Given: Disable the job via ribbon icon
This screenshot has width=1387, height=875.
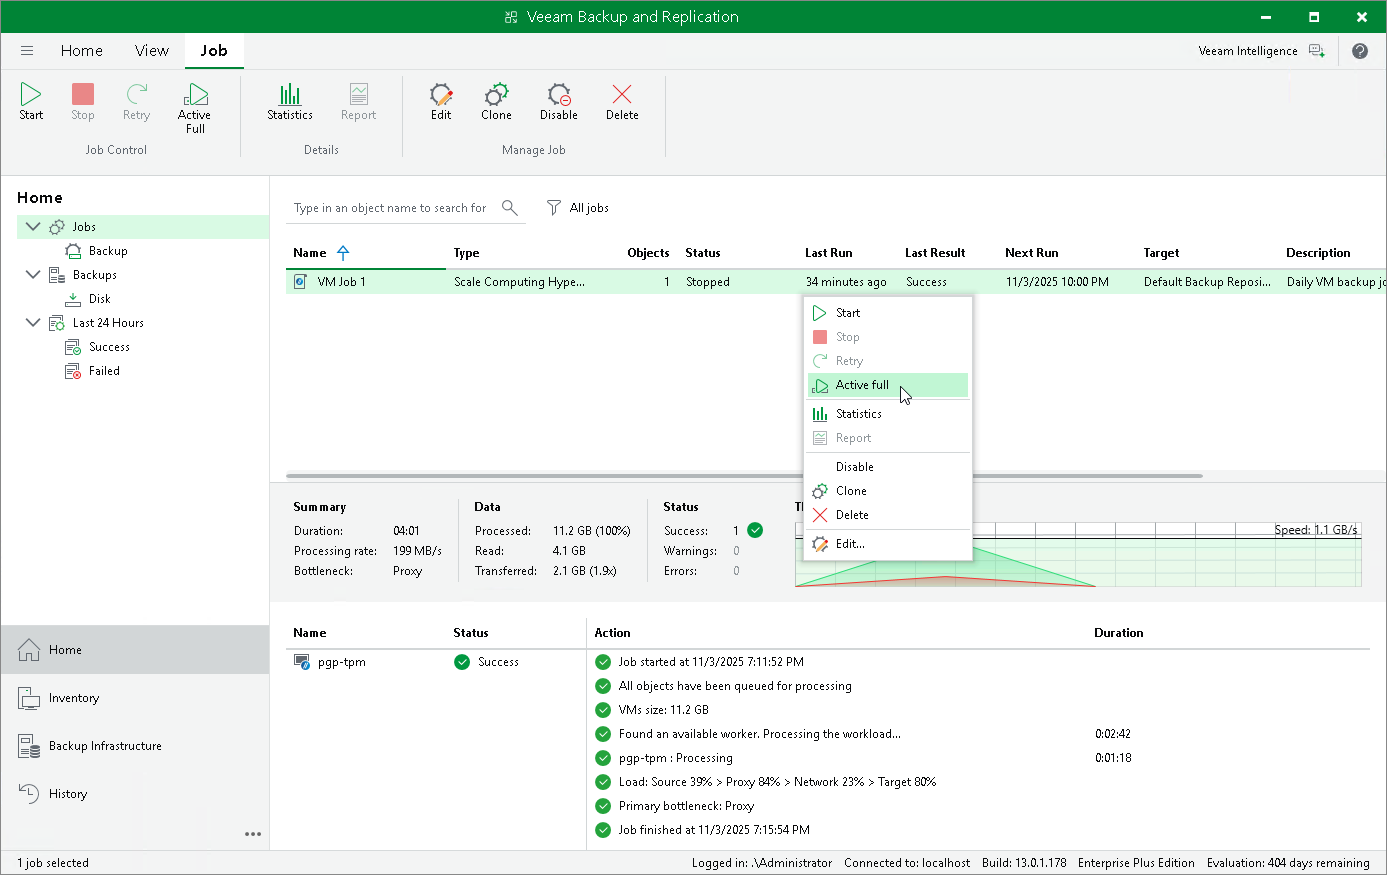Looking at the screenshot, I should pos(559,94).
